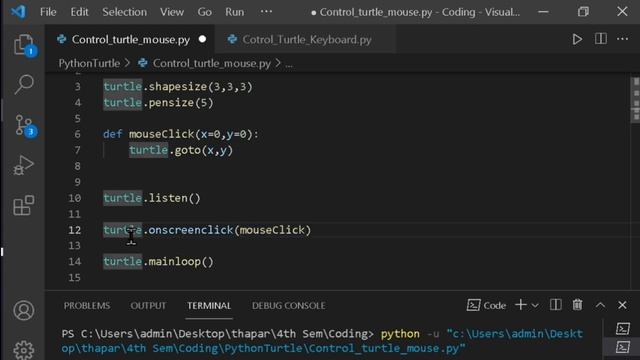Open the launch profile dropdown arrow

tap(535, 305)
